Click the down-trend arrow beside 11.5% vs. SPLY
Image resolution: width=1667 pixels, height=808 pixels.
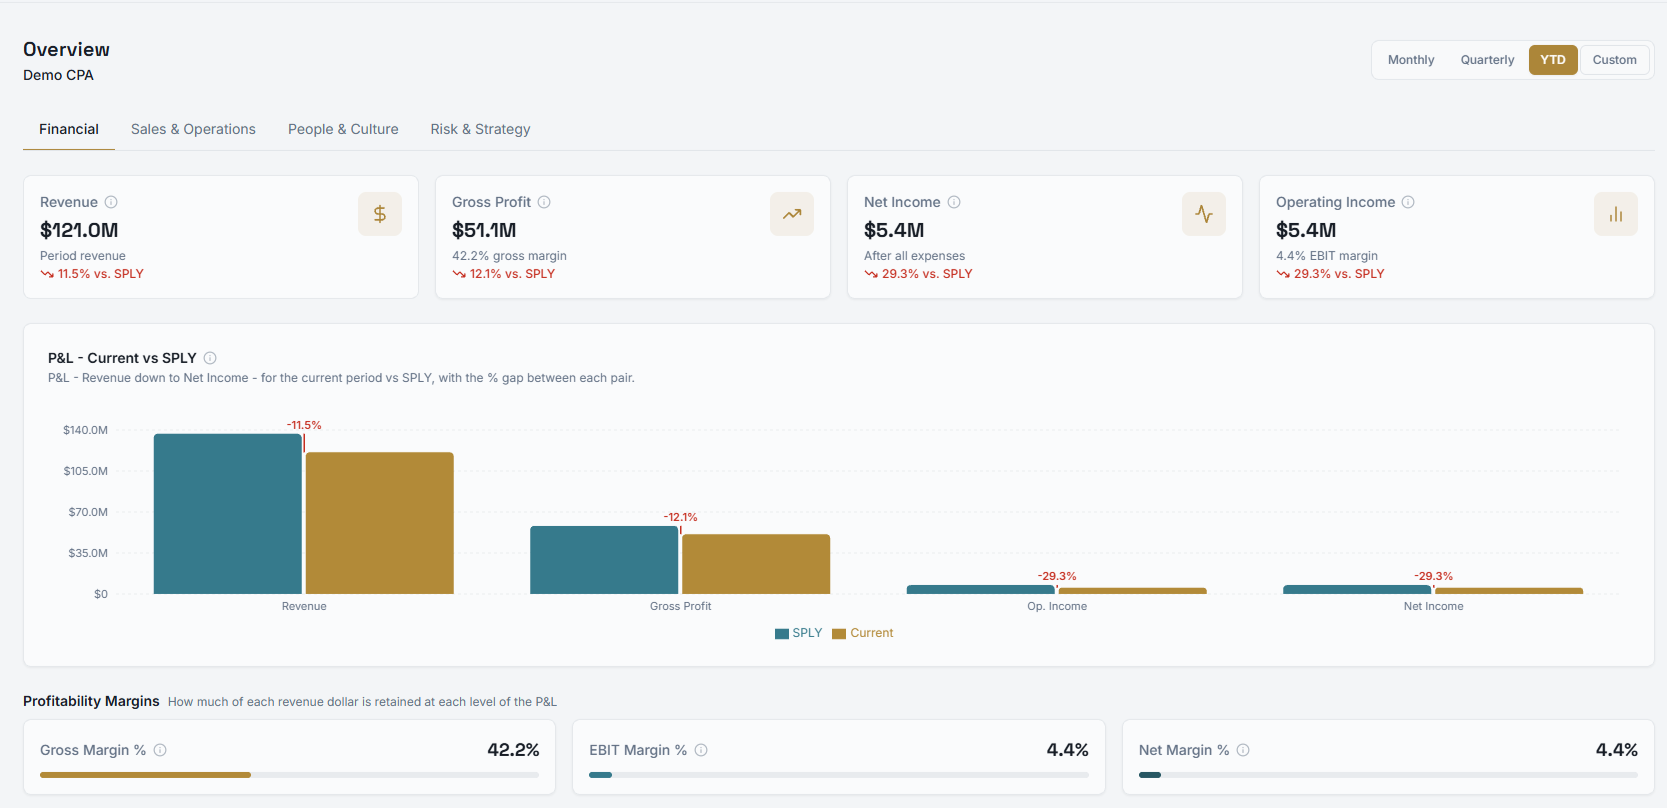47,274
